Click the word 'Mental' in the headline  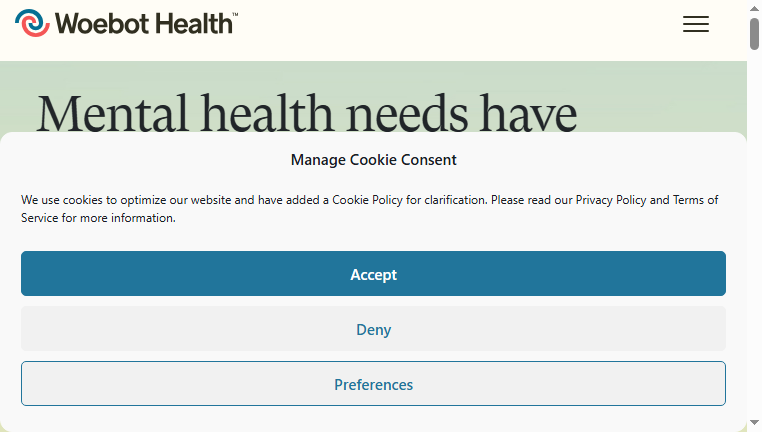[x=112, y=113]
